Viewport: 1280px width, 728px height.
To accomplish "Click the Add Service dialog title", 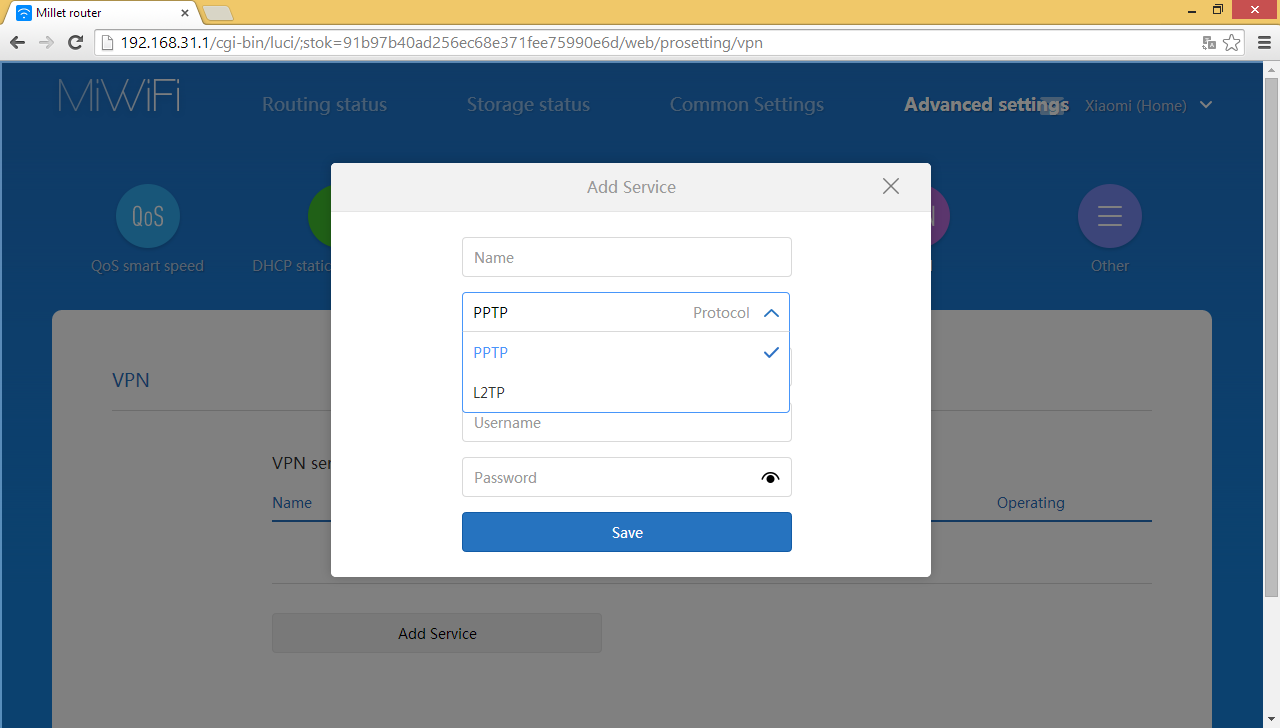I will (631, 187).
